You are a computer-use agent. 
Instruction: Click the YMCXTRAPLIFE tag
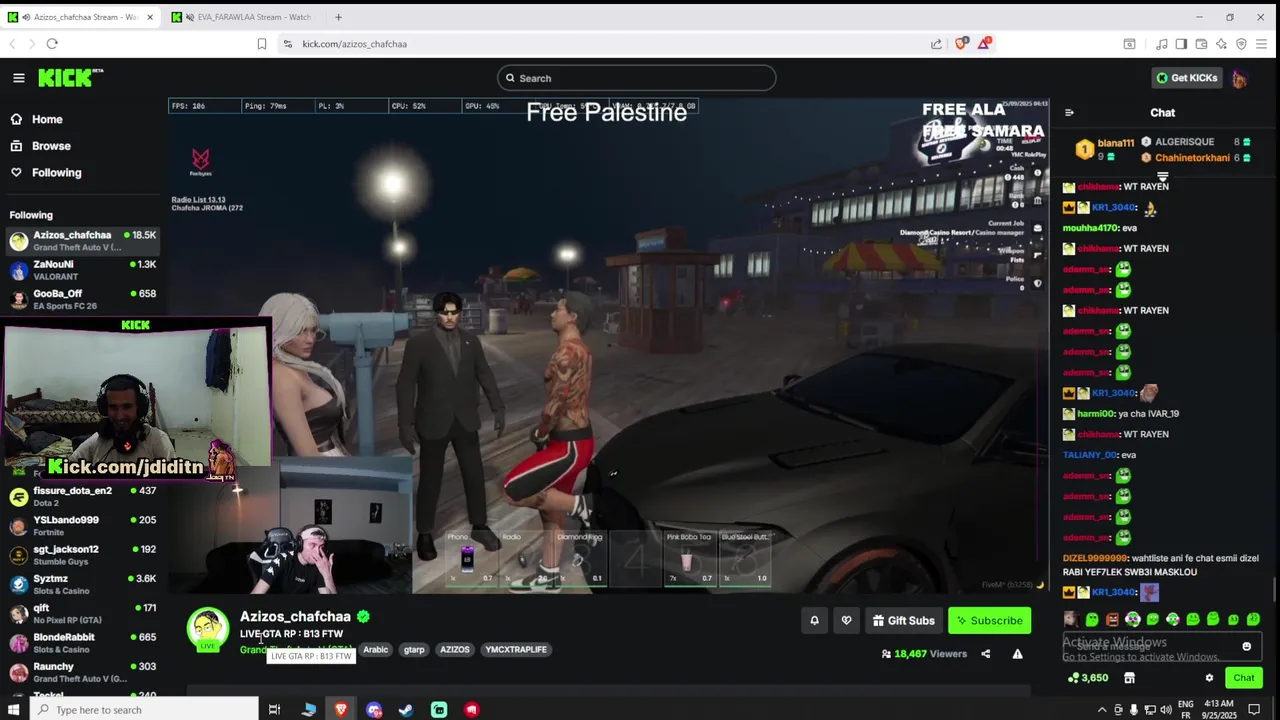click(x=516, y=650)
